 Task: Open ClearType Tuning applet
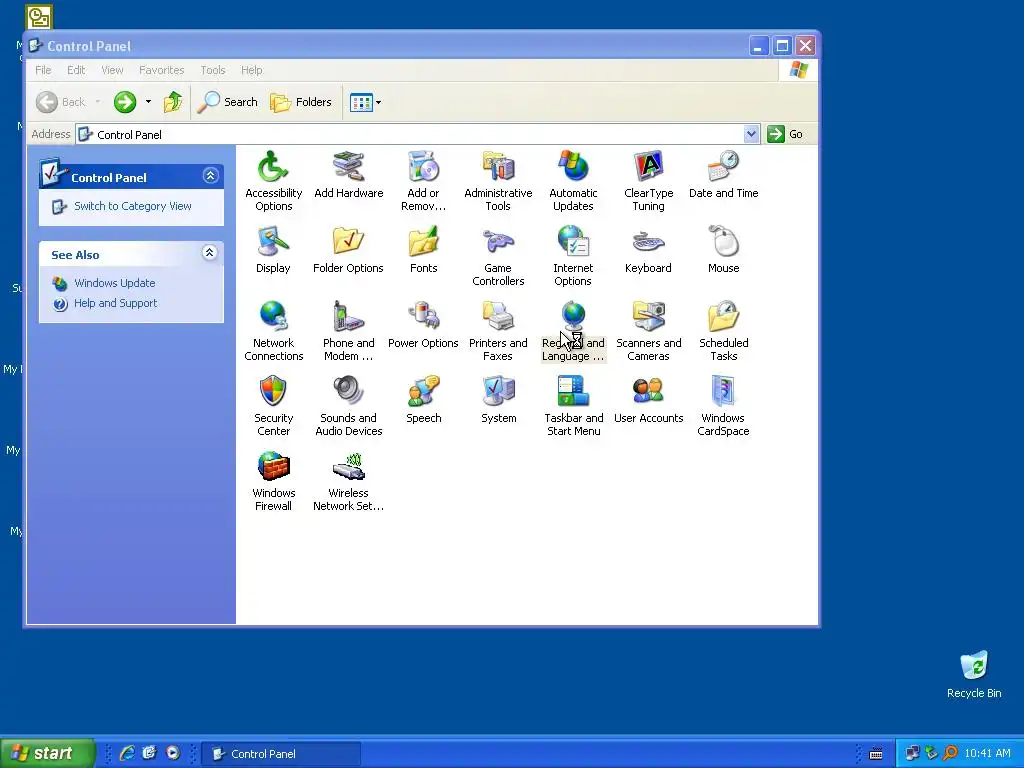pos(648,181)
